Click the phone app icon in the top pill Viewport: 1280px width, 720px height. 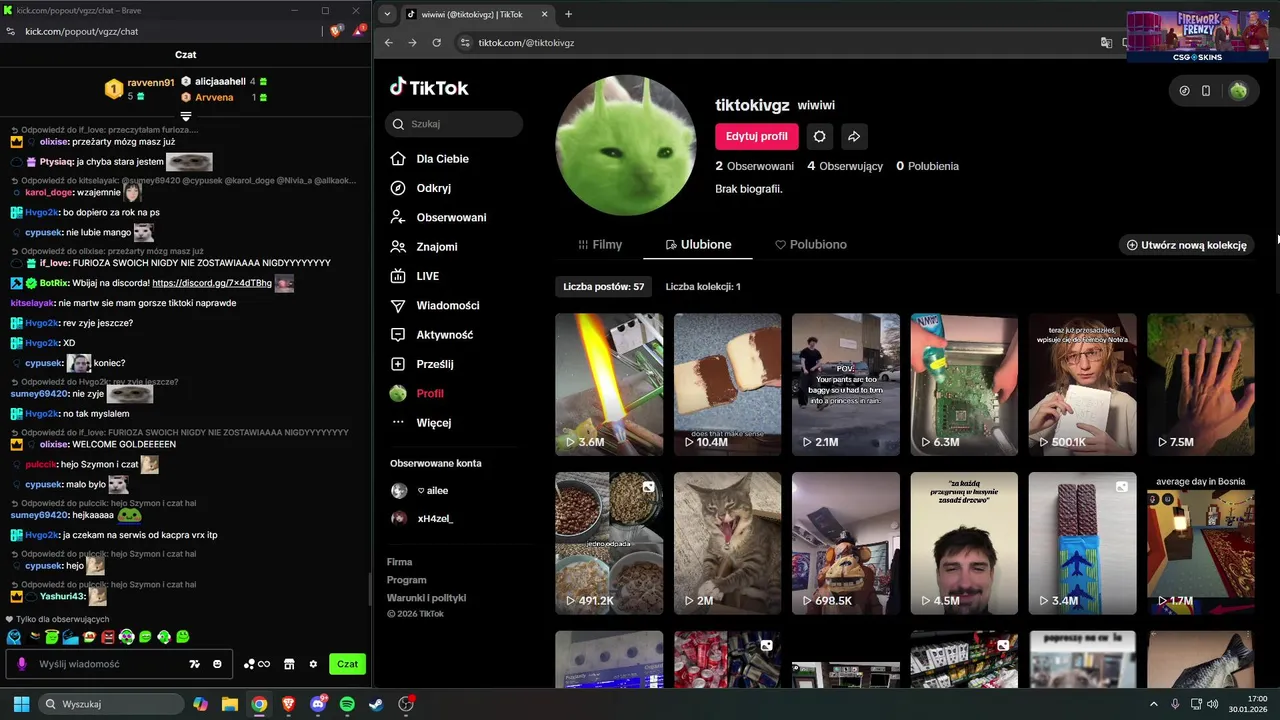[x=1206, y=91]
